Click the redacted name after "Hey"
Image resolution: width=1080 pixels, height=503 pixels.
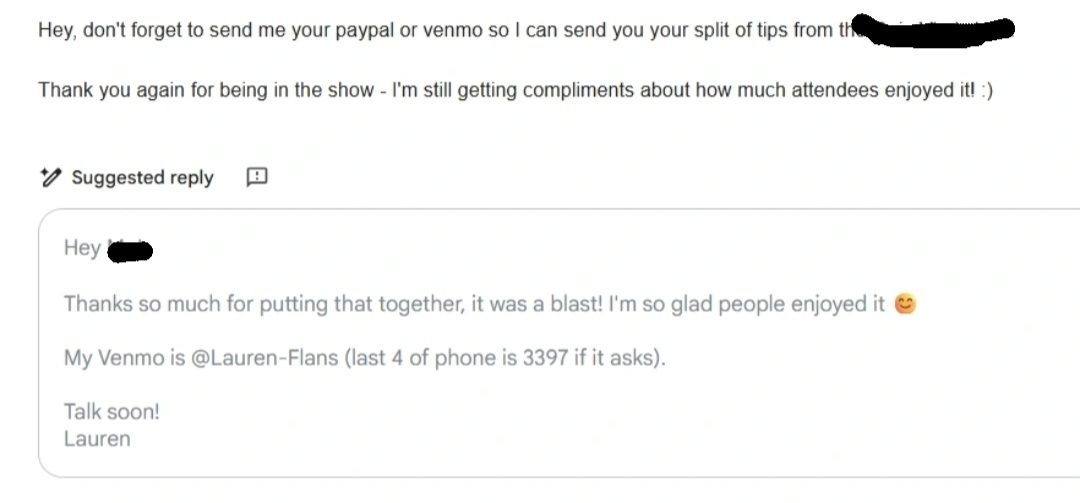pos(129,249)
